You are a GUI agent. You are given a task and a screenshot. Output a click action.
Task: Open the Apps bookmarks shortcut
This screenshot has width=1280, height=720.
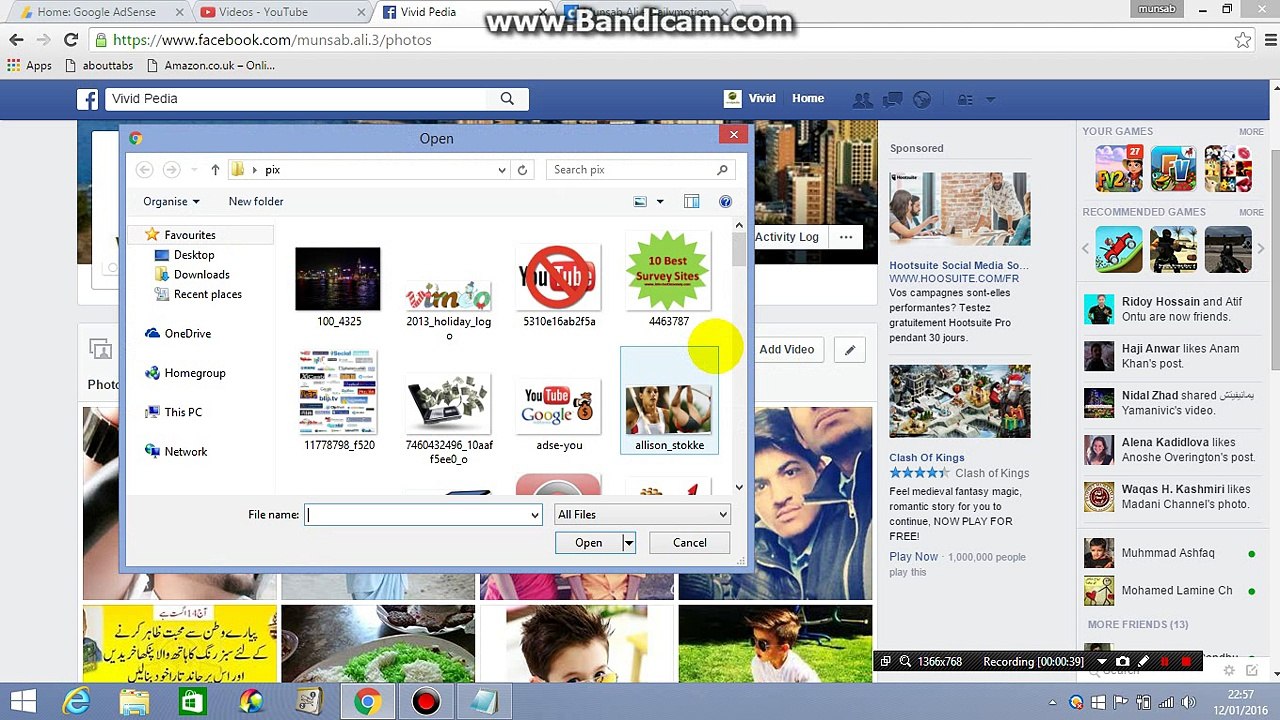click(x=29, y=66)
